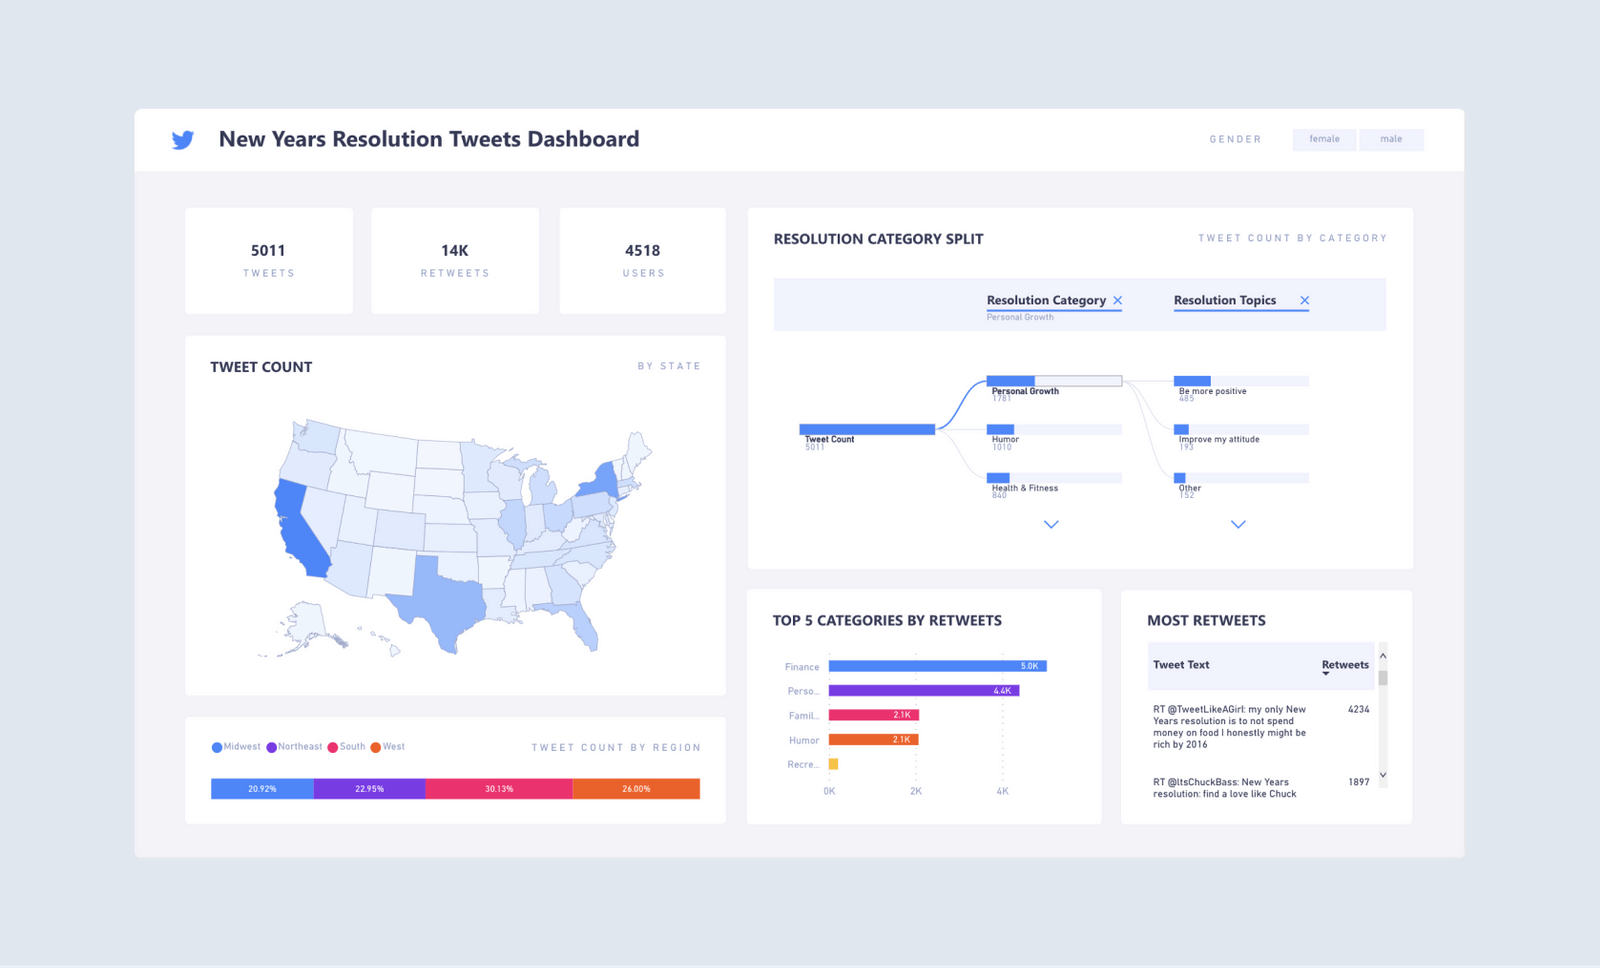
Task: Select the Resolution Topics filter header
Action: click(x=1224, y=300)
